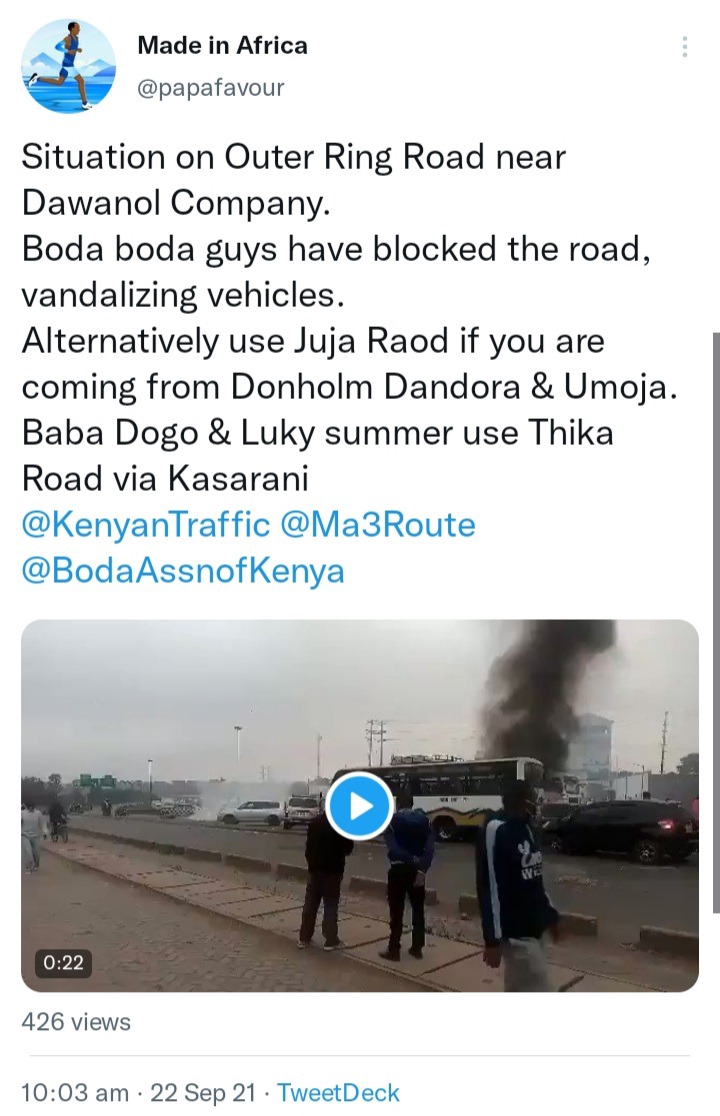Click the 'Road via Kasarani' tweet text

point(165,479)
